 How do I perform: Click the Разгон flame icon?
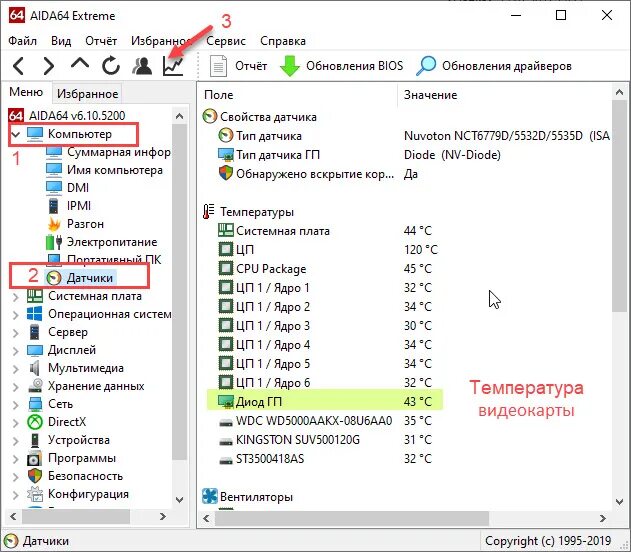(x=54, y=224)
